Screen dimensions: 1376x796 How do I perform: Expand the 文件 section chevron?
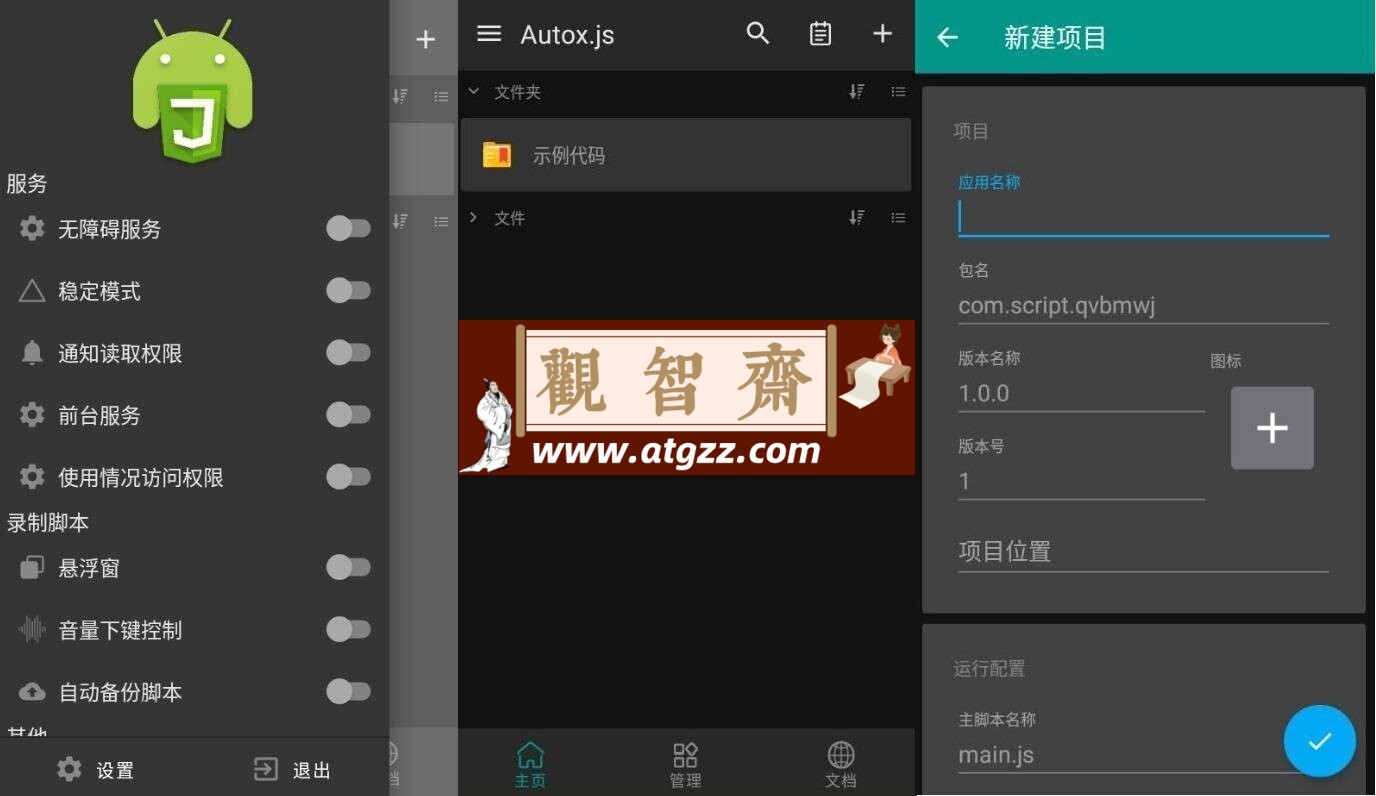(x=474, y=218)
